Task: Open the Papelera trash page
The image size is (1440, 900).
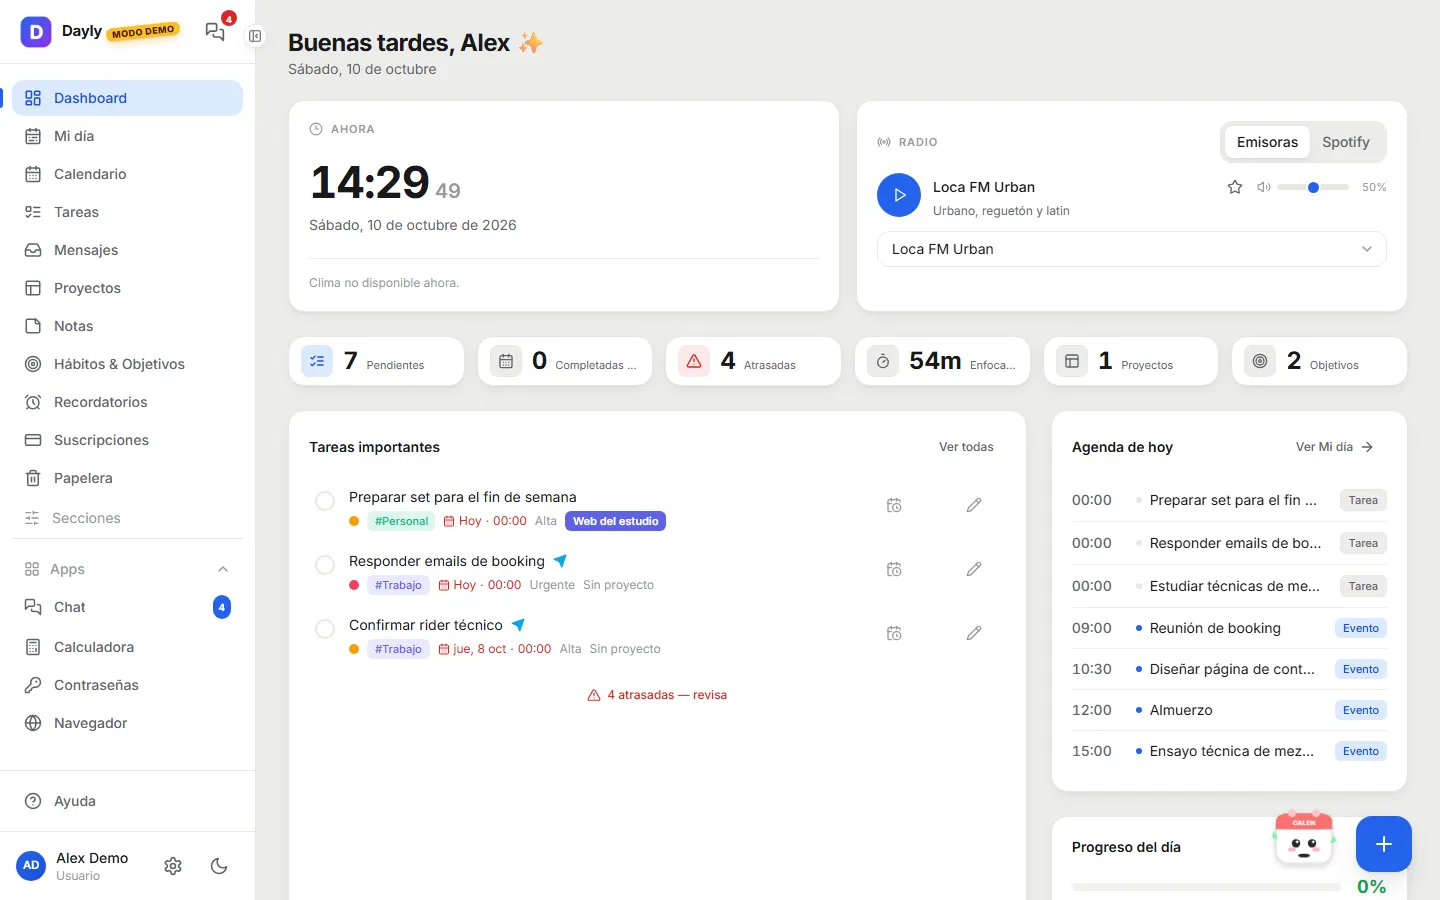Action: pyautogui.click(x=128, y=478)
